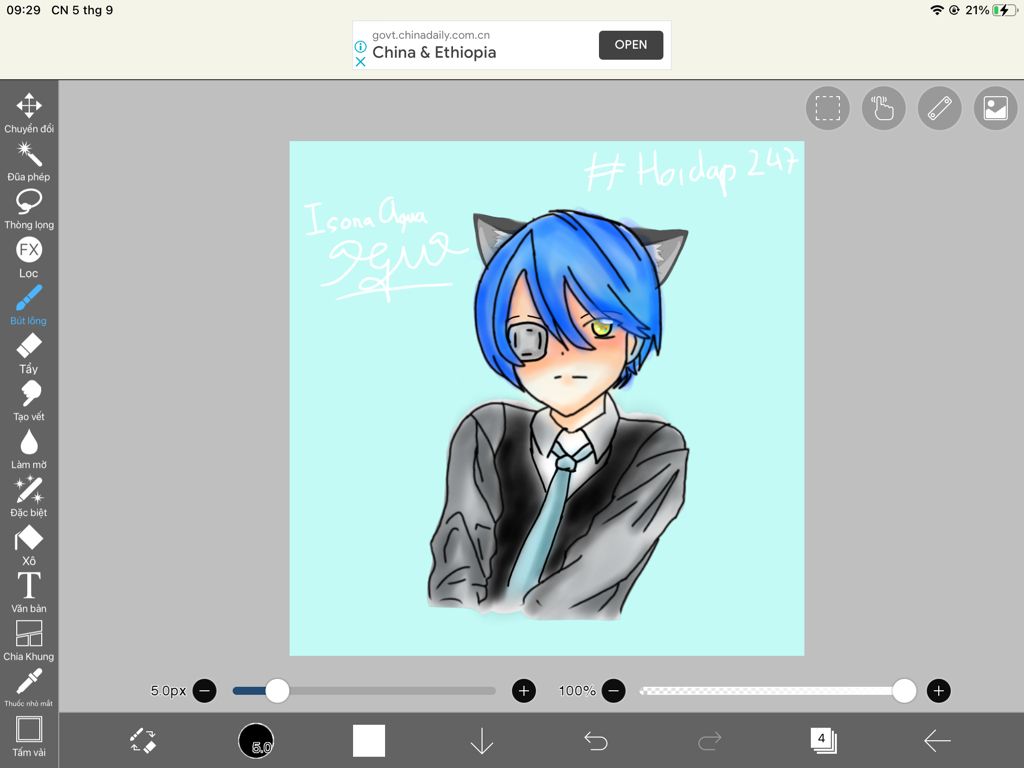
Task: Open the material image icon
Action: pos(996,108)
